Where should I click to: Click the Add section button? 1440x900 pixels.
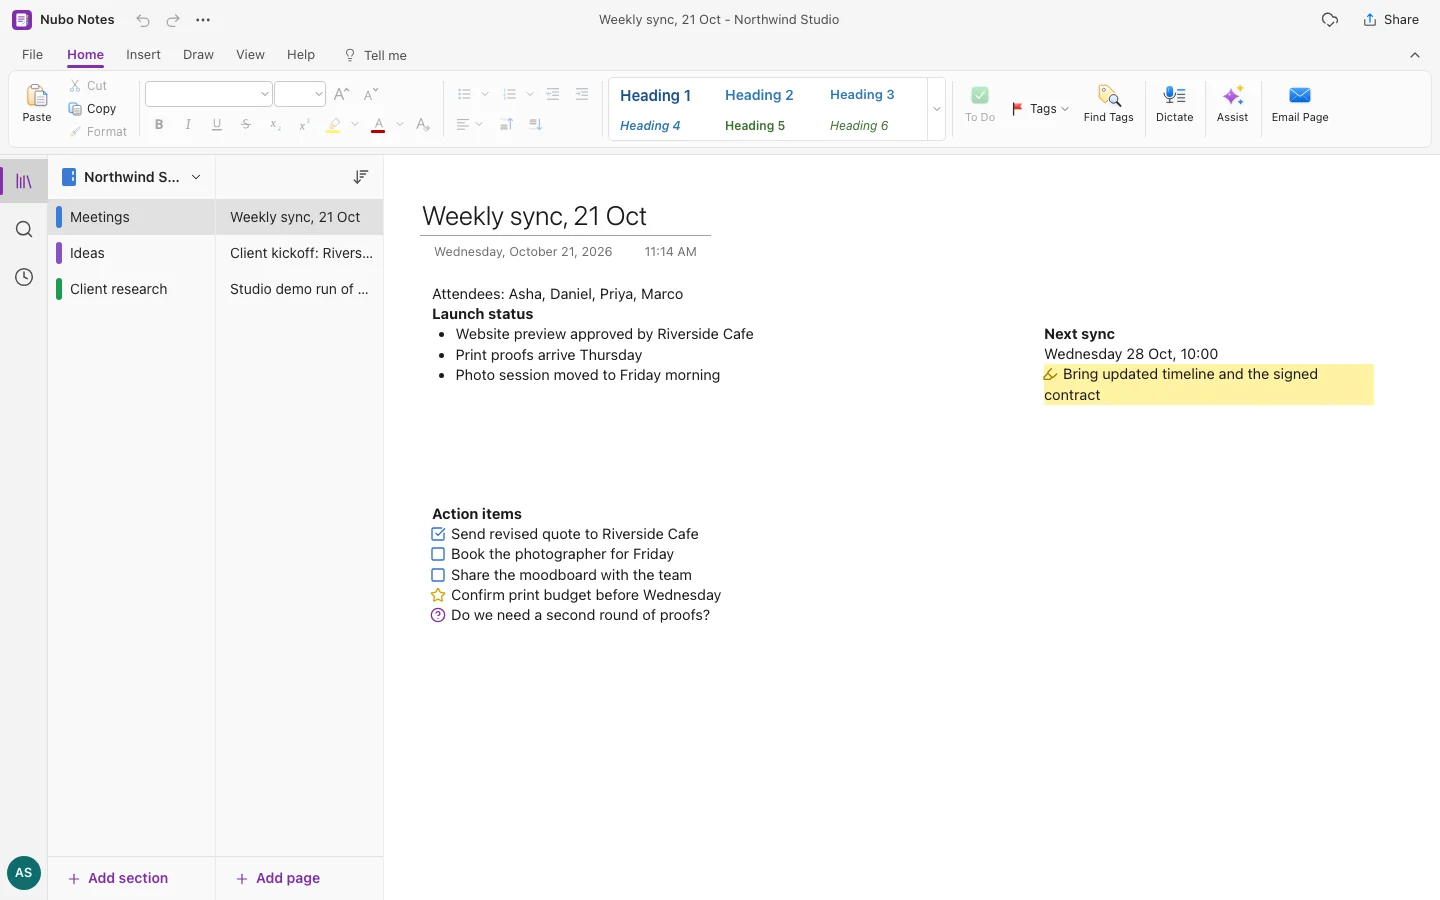point(118,878)
